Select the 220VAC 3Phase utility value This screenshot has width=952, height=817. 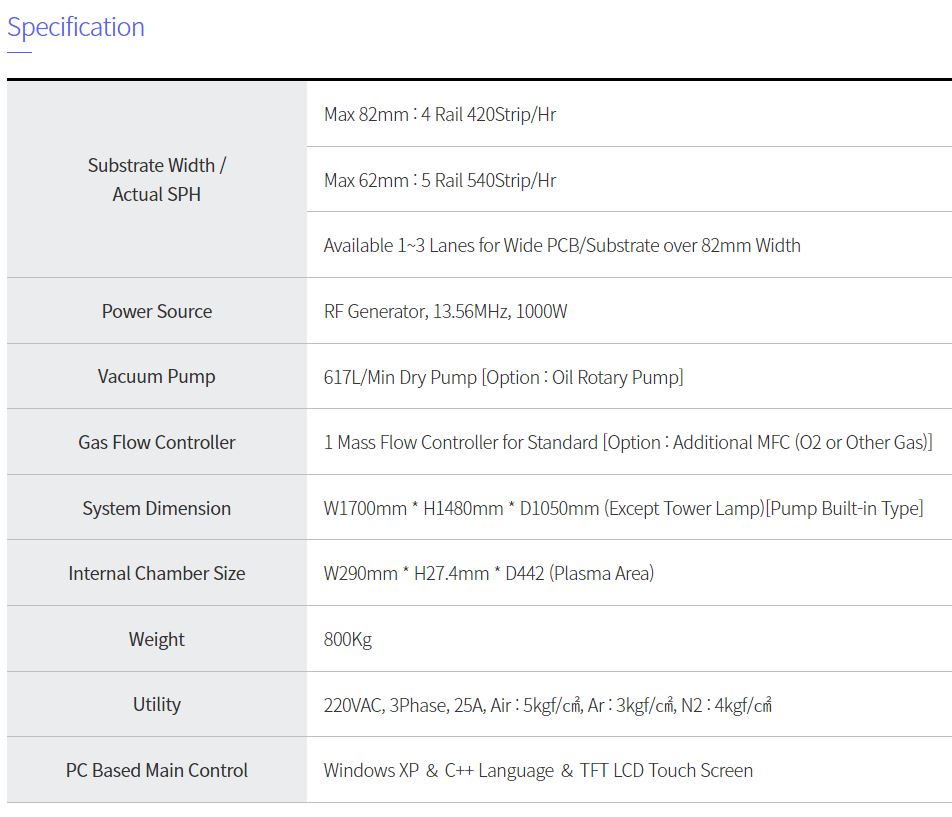[x=548, y=705]
